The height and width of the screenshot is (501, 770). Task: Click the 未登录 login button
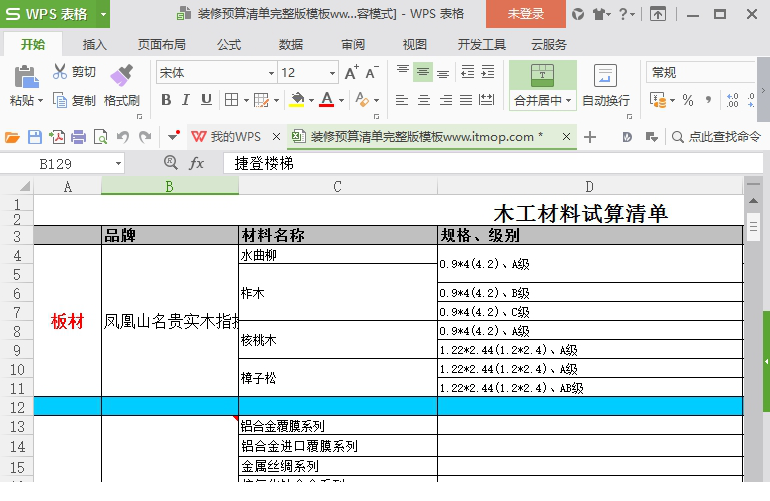pos(525,14)
